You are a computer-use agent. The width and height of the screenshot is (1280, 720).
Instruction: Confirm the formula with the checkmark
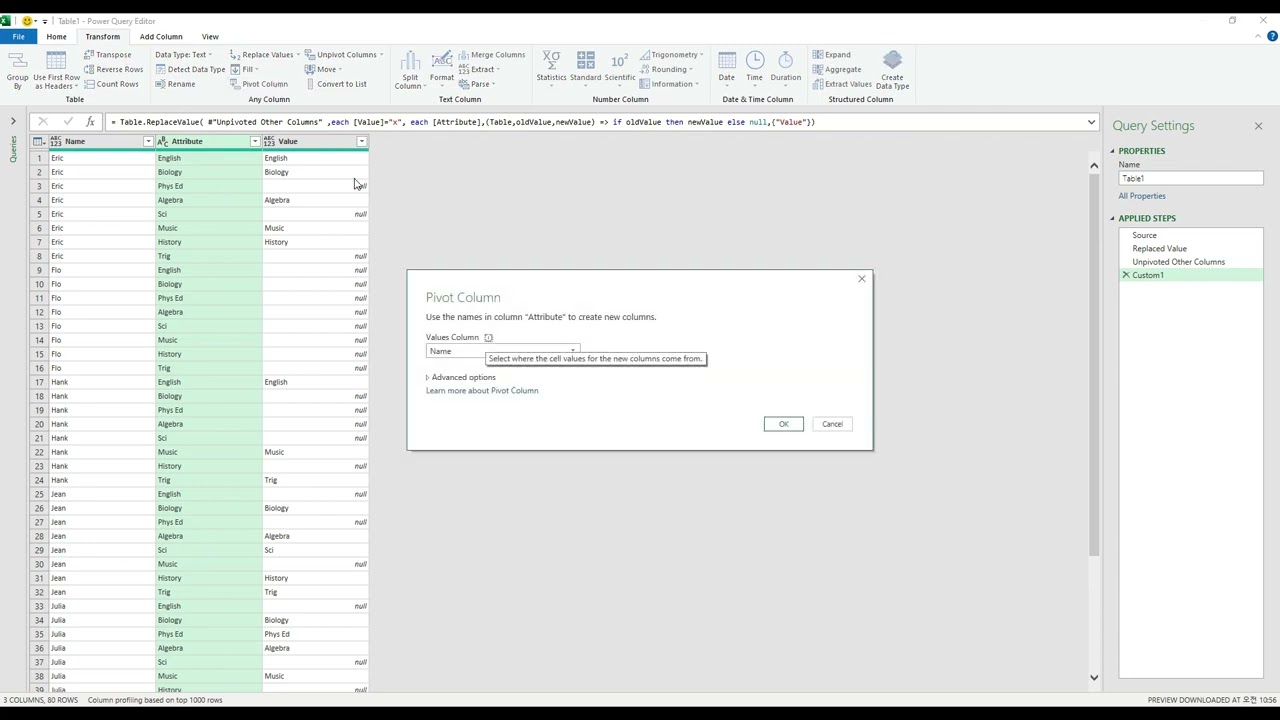(67, 122)
